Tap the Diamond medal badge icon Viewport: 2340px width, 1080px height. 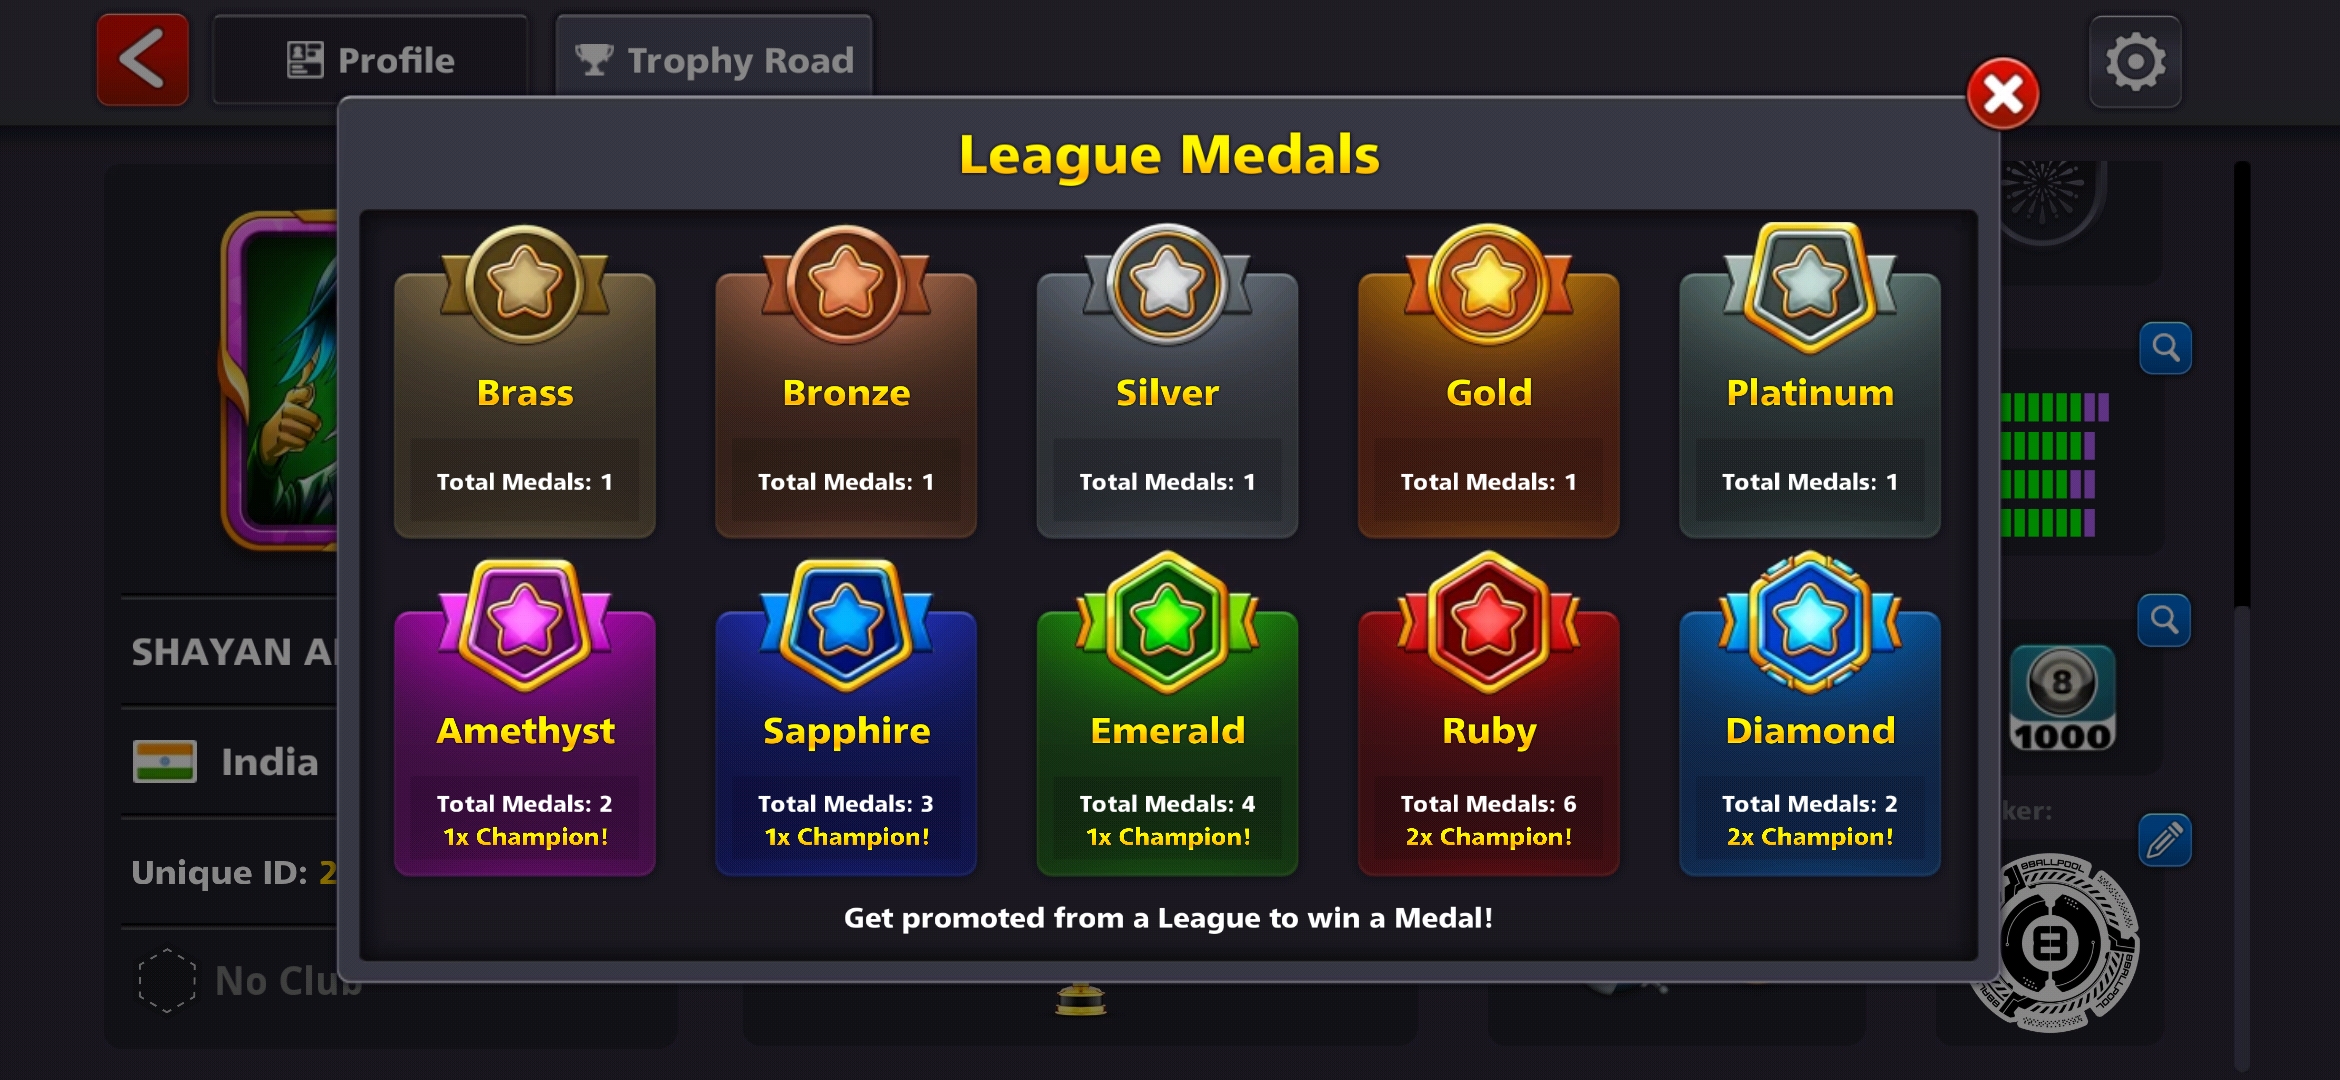(1810, 622)
